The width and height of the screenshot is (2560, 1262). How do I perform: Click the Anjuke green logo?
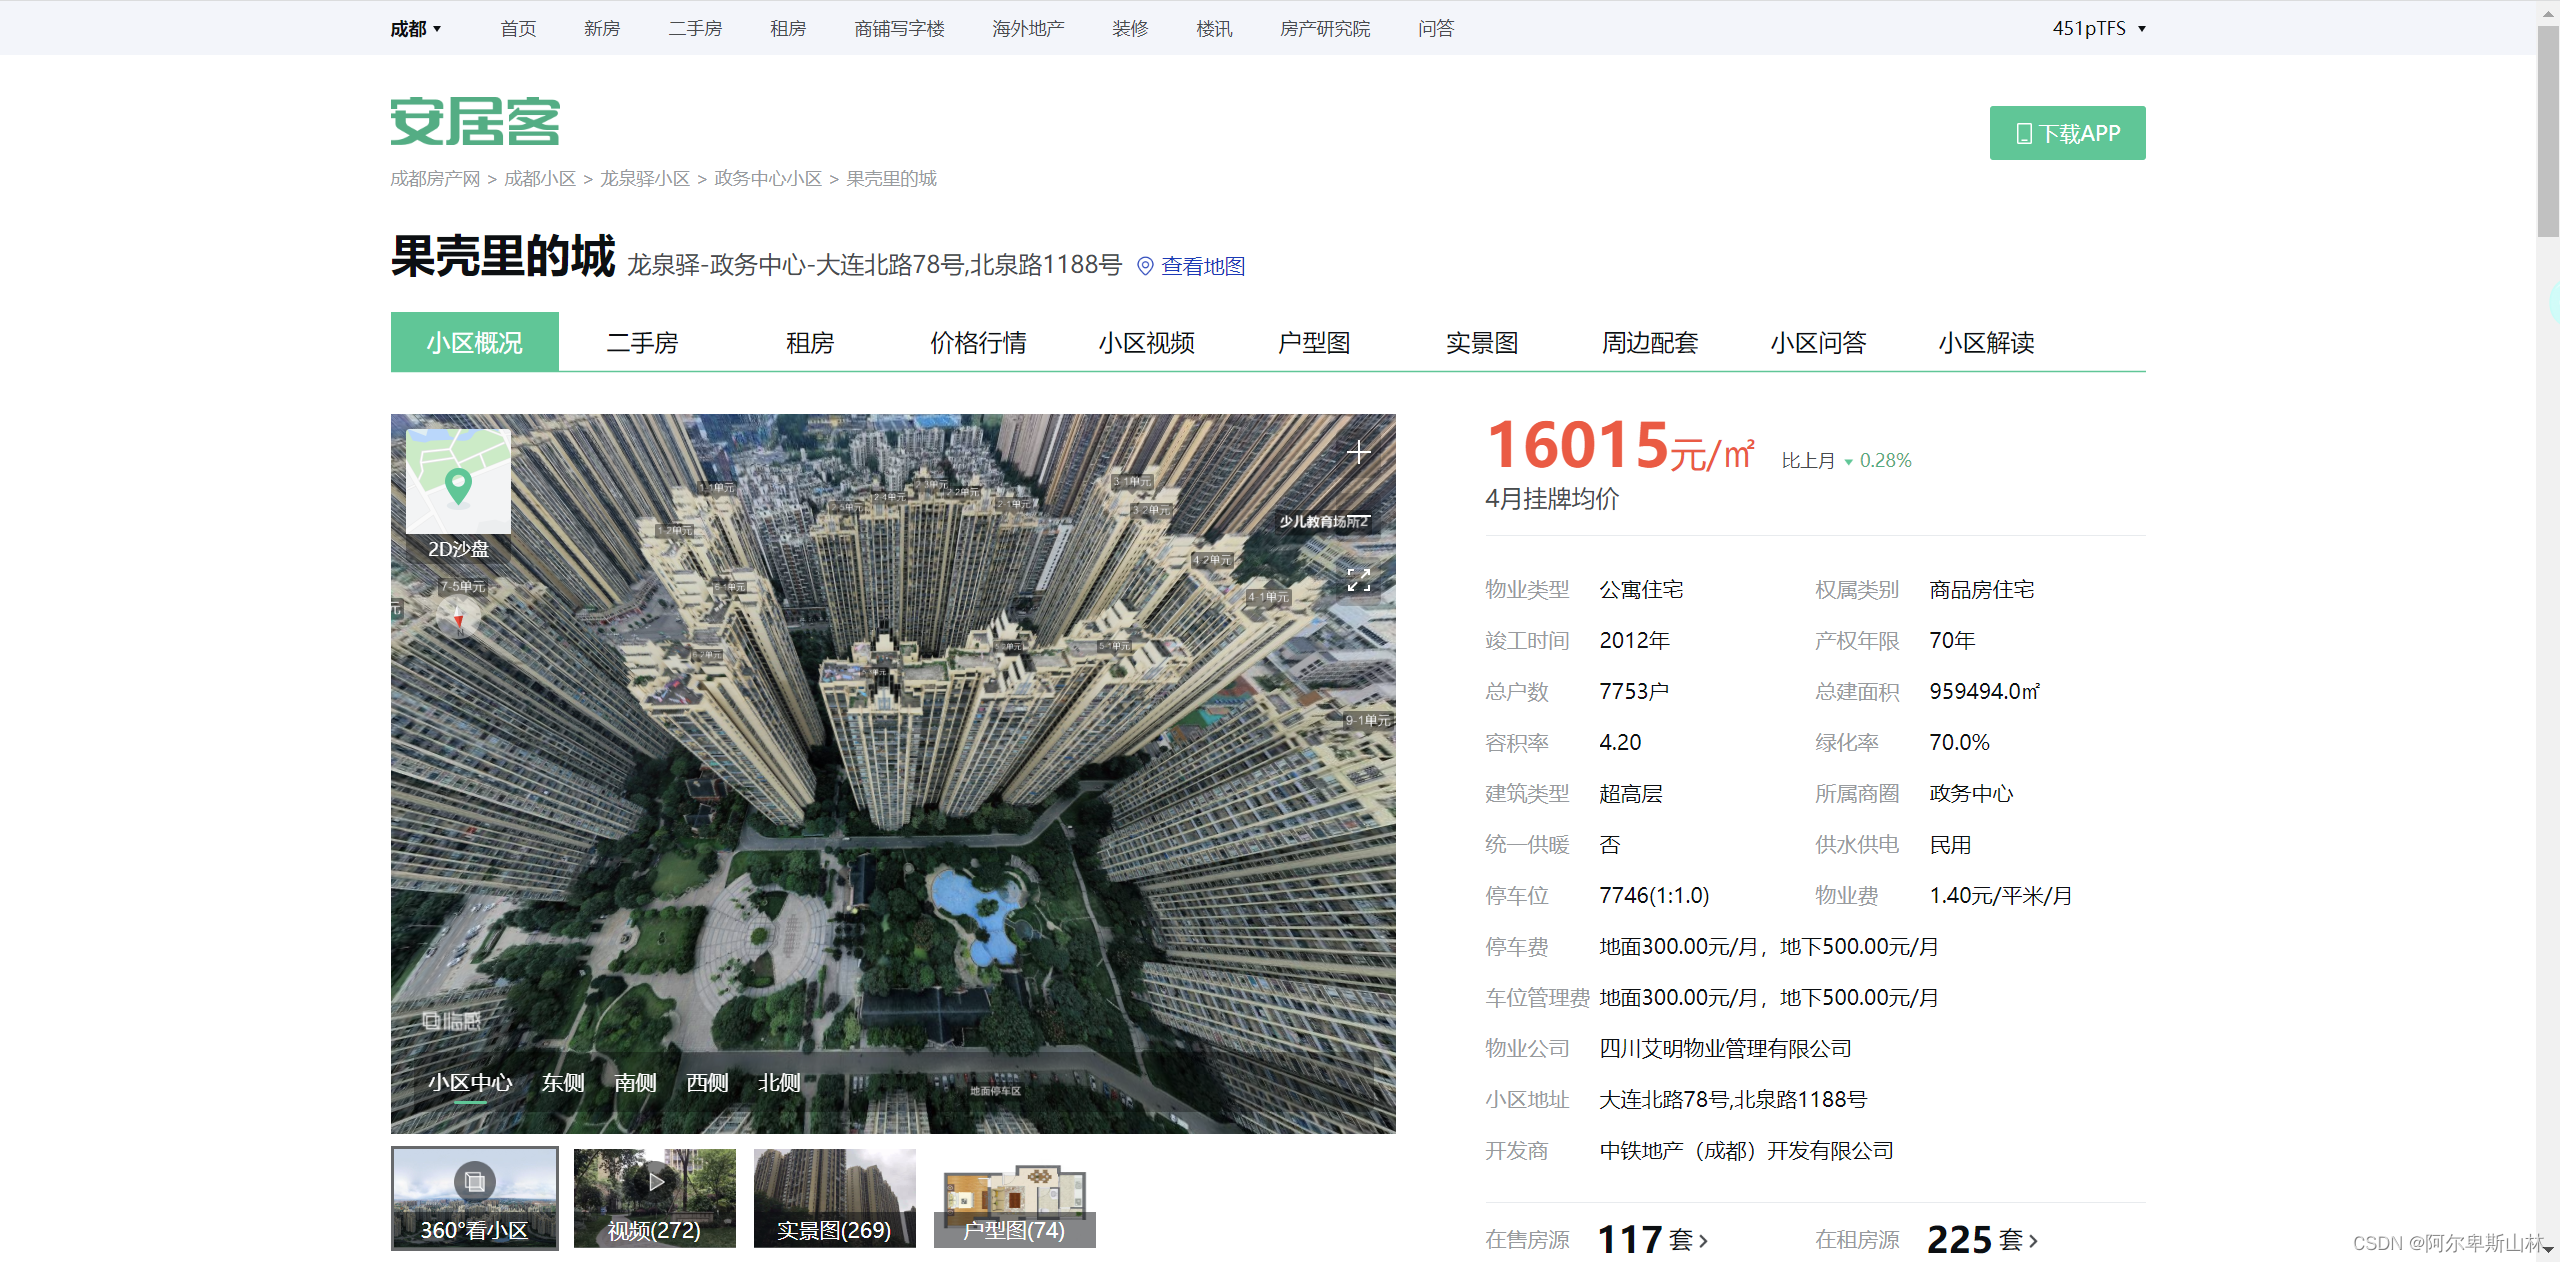(475, 122)
